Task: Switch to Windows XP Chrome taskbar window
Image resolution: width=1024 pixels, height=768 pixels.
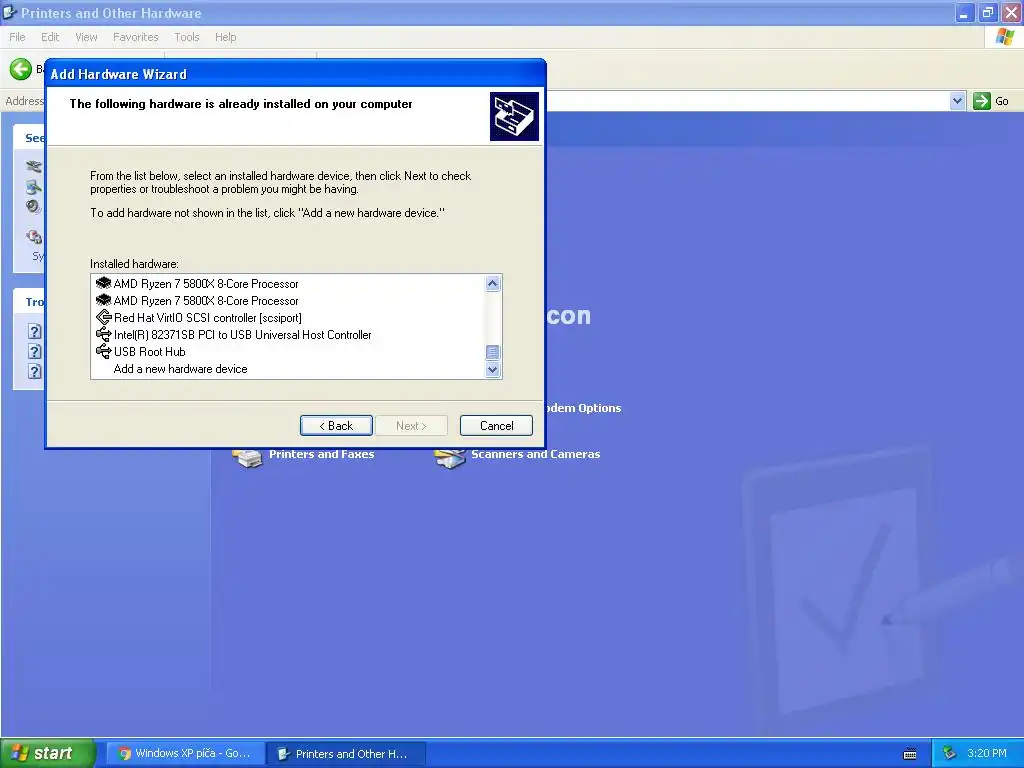Action: (x=185, y=754)
